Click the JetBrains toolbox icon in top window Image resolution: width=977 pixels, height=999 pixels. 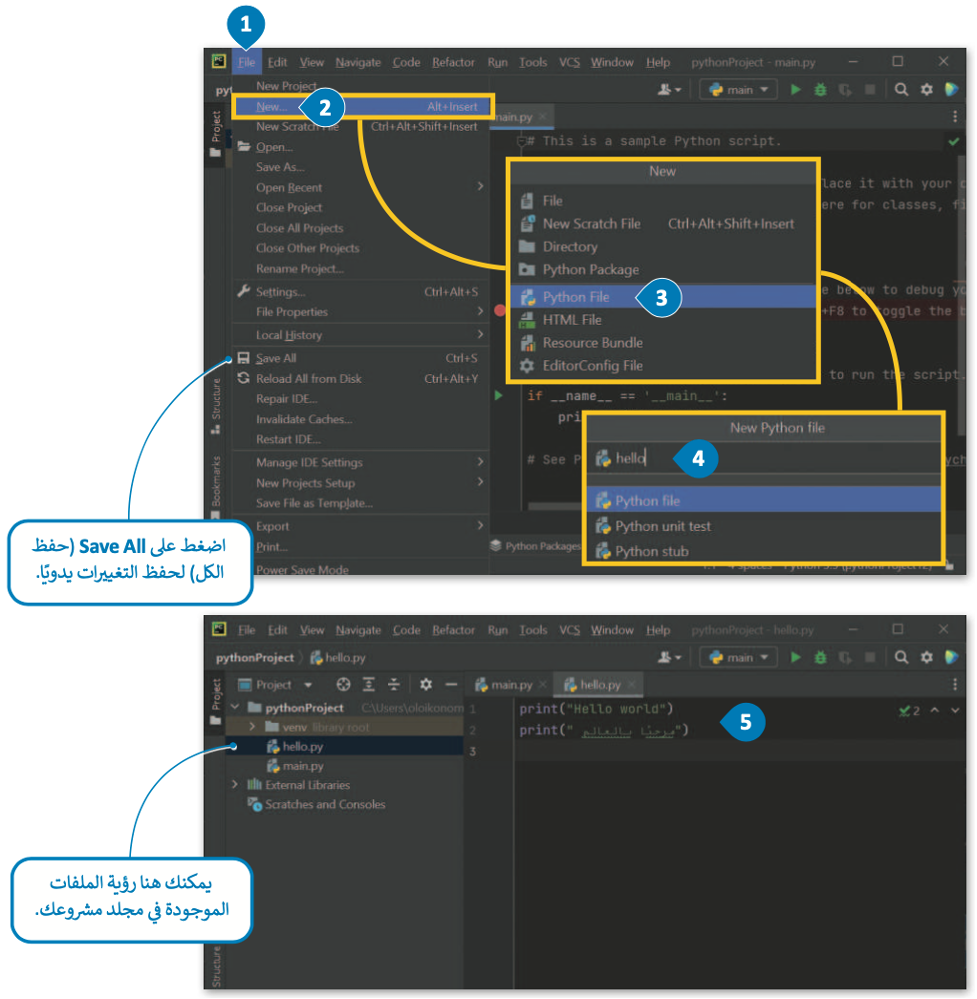(x=952, y=90)
